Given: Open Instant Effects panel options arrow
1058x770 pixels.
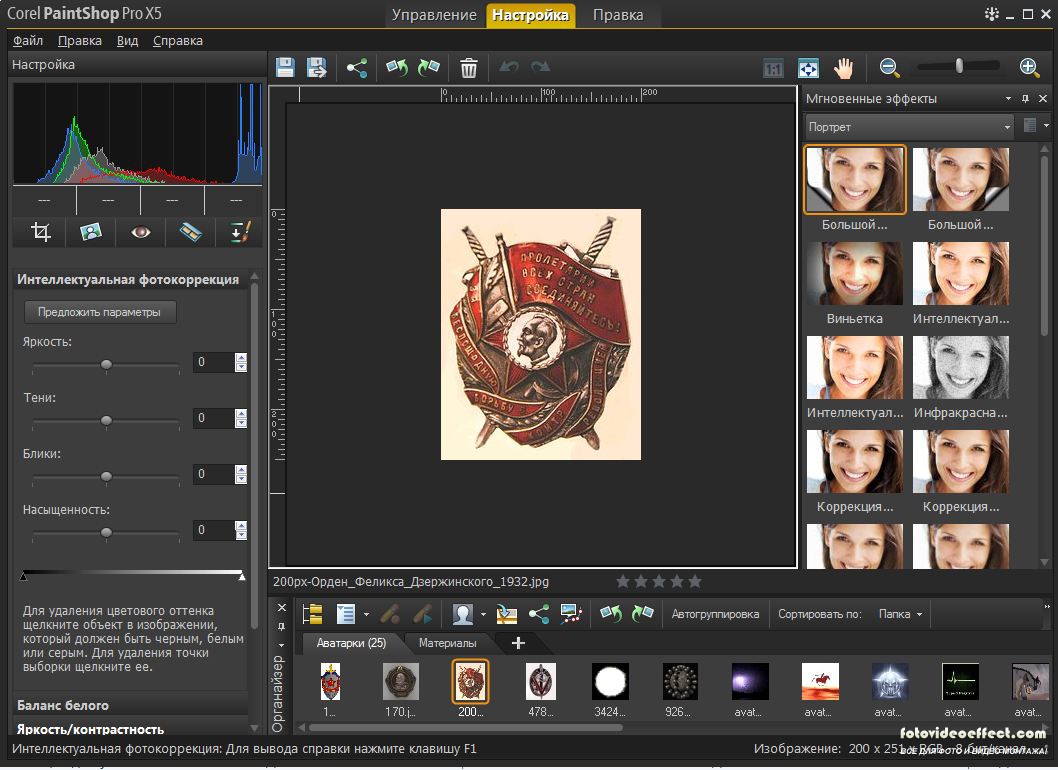Looking at the screenshot, I should click(x=1008, y=99).
